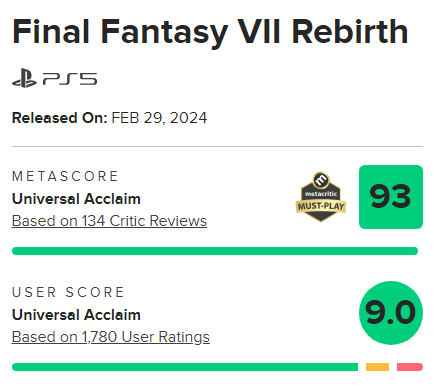Click the USER SCORE section heading

(x=68, y=292)
